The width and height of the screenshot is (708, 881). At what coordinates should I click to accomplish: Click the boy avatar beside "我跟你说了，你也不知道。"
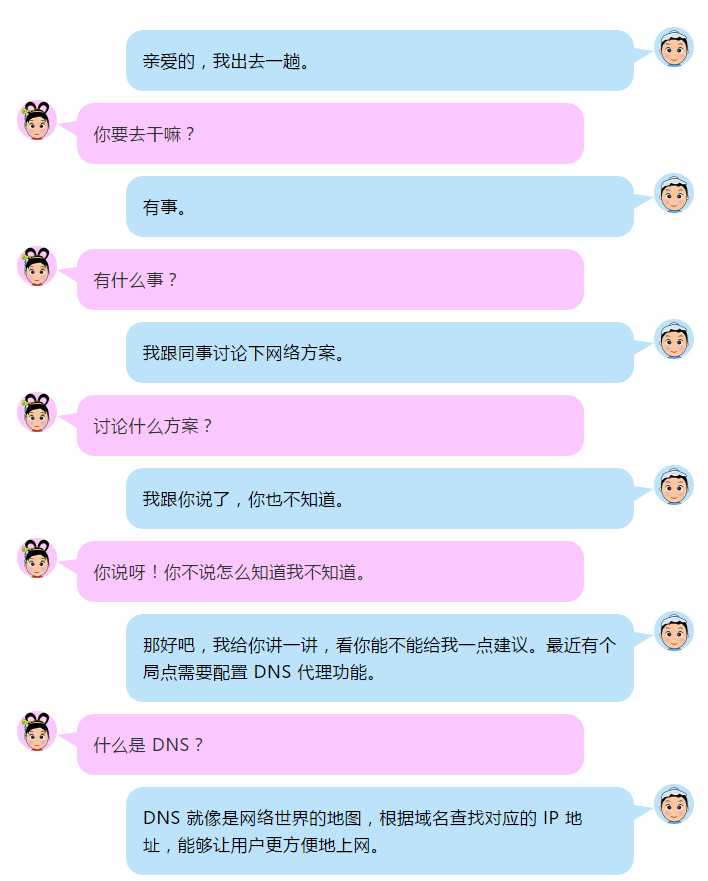pos(674,485)
